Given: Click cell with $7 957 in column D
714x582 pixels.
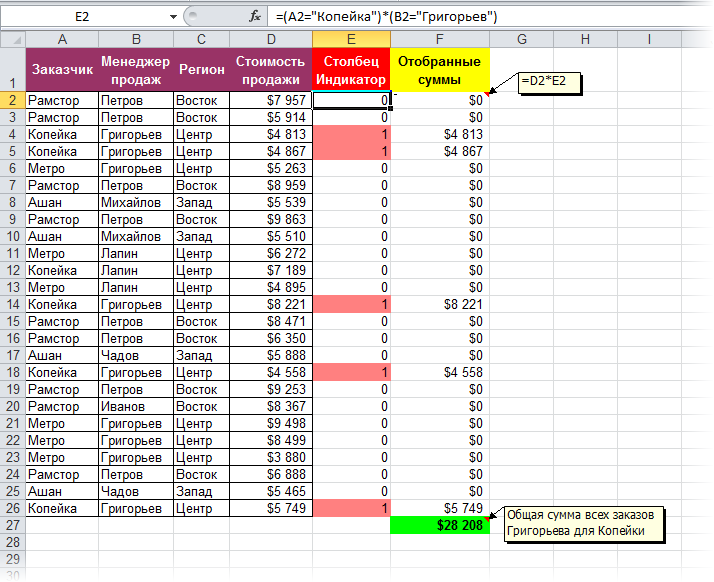Looking at the screenshot, I should (x=271, y=100).
